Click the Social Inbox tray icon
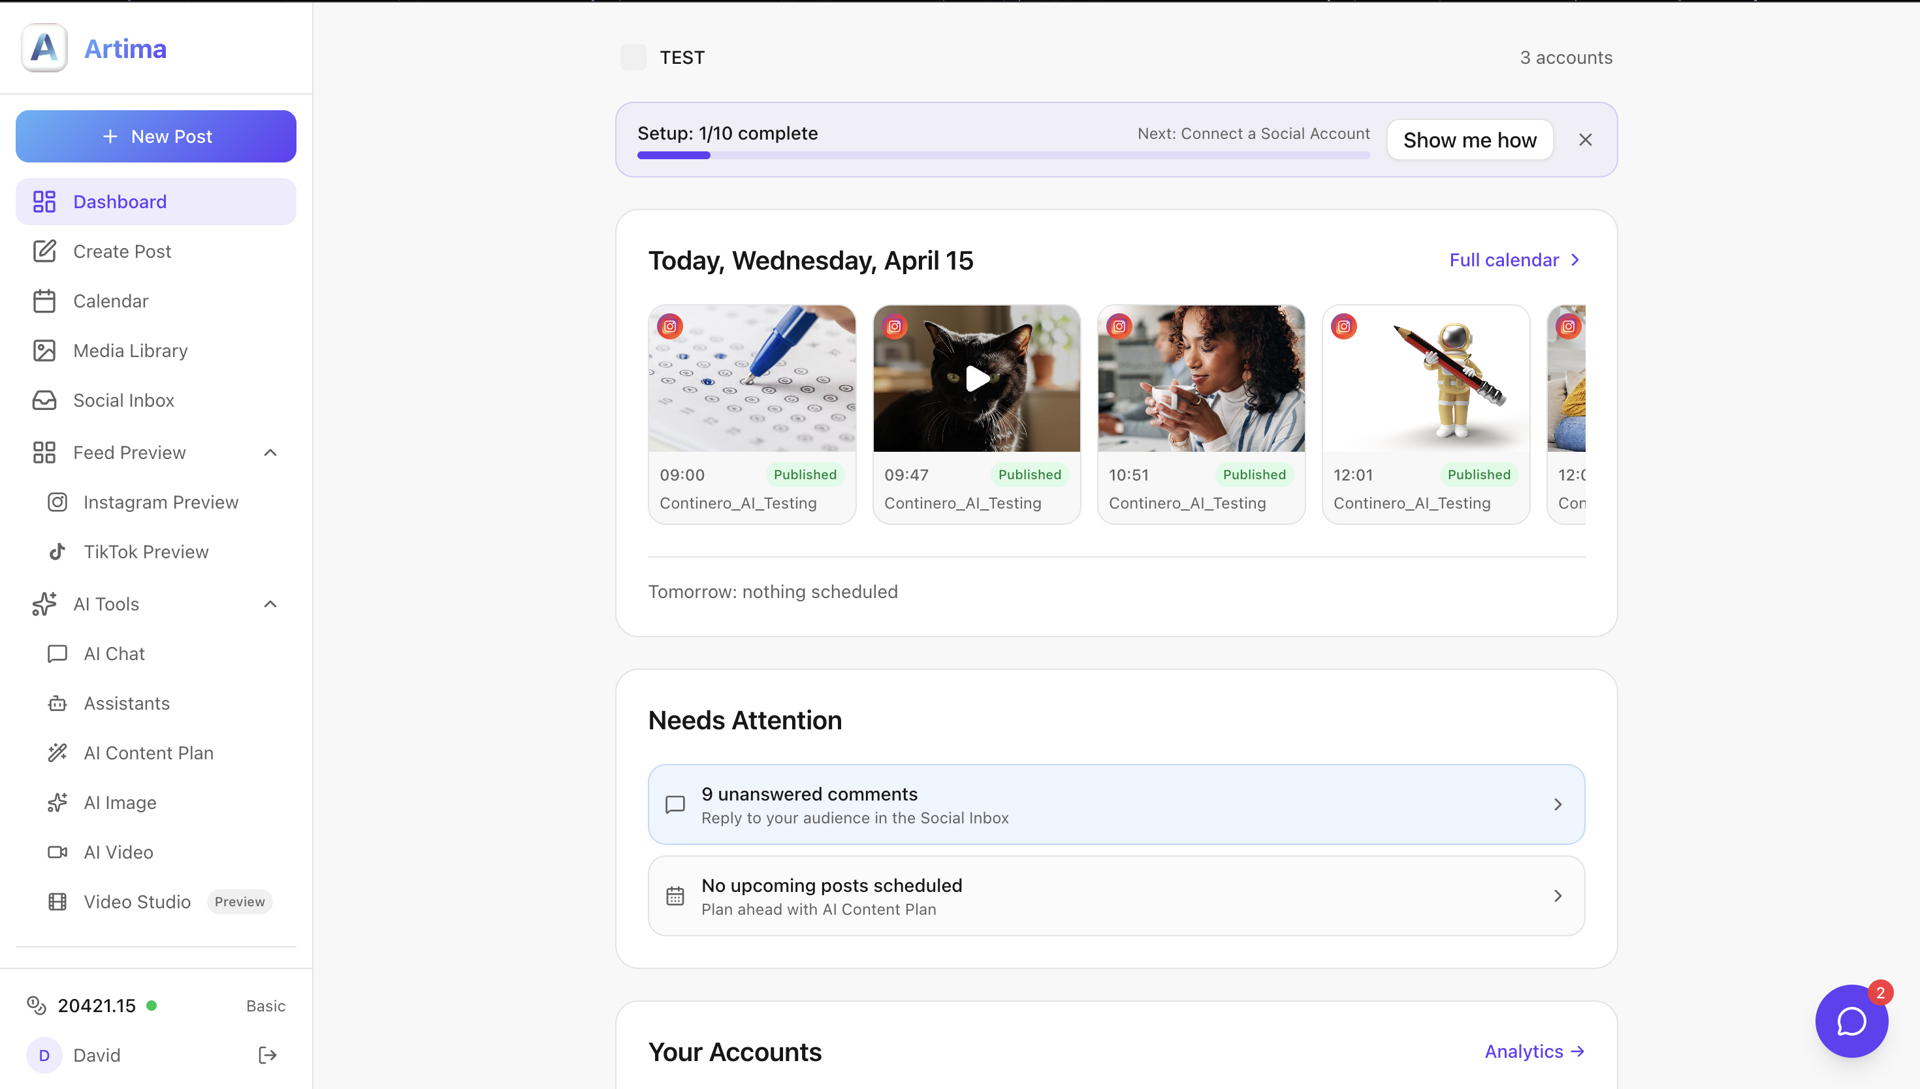The height and width of the screenshot is (1089, 1920). coord(44,400)
